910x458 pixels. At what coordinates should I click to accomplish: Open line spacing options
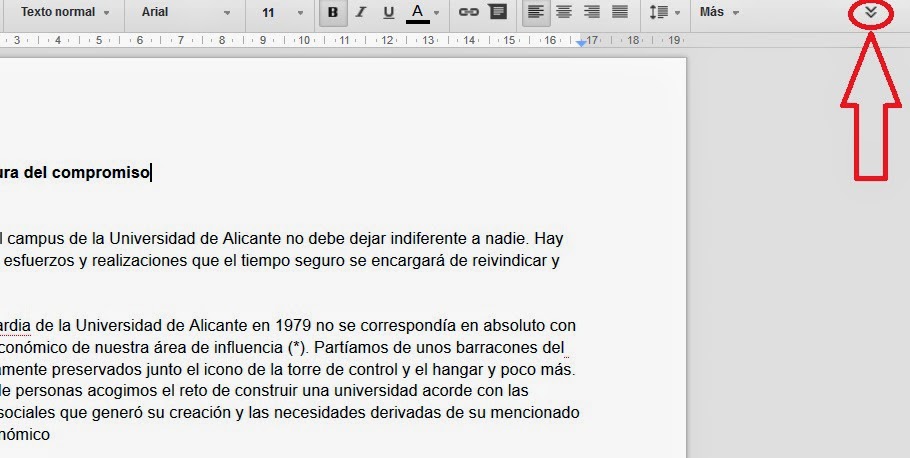click(665, 12)
